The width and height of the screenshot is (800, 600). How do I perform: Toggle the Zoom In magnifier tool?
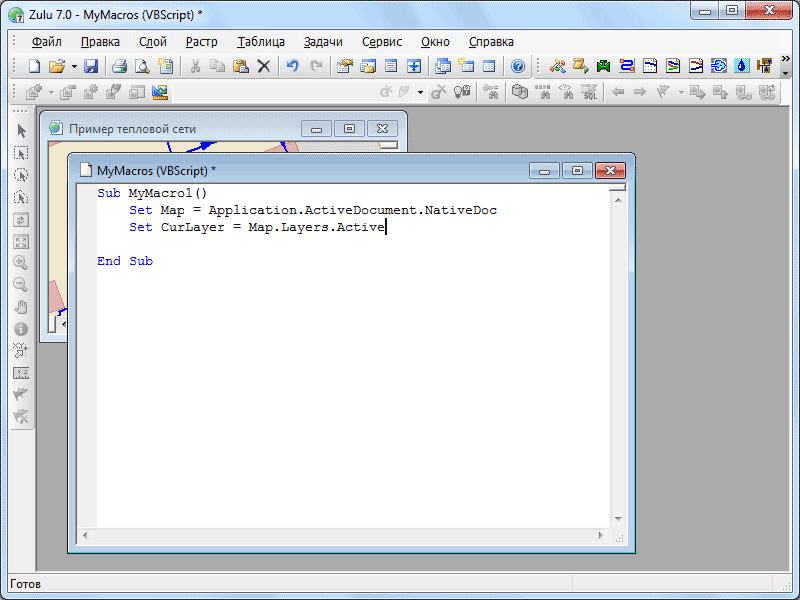click(21, 263)
